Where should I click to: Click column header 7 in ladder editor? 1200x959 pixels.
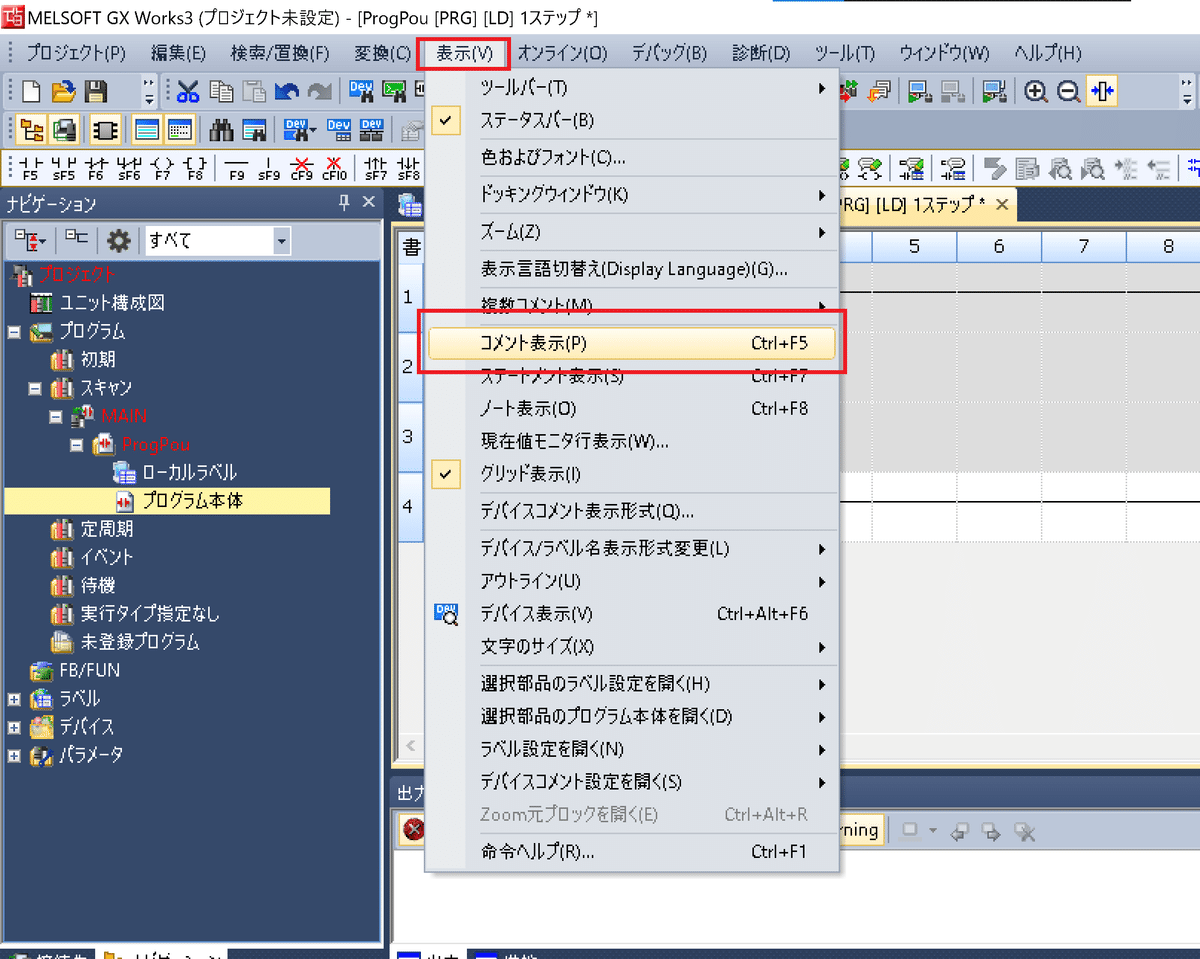(x=1084, y=246)
